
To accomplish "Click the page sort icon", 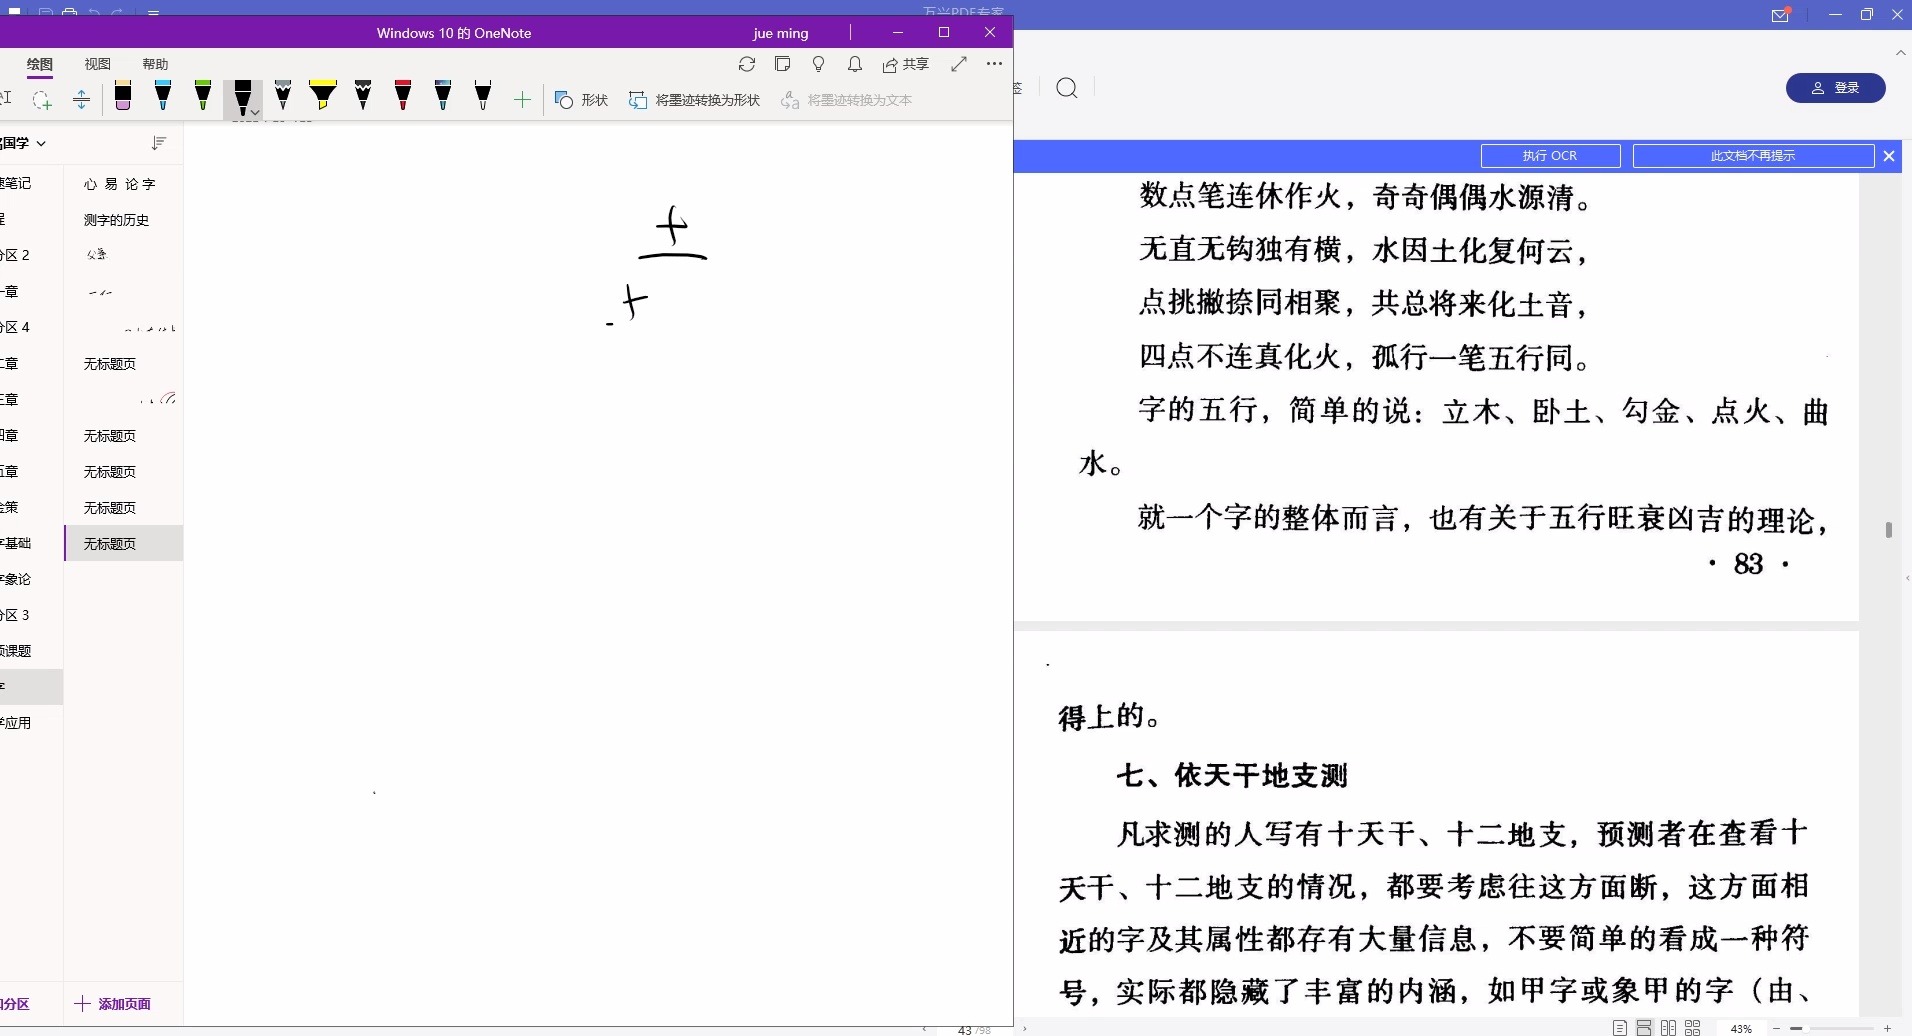I will click(x=158, y=143).
